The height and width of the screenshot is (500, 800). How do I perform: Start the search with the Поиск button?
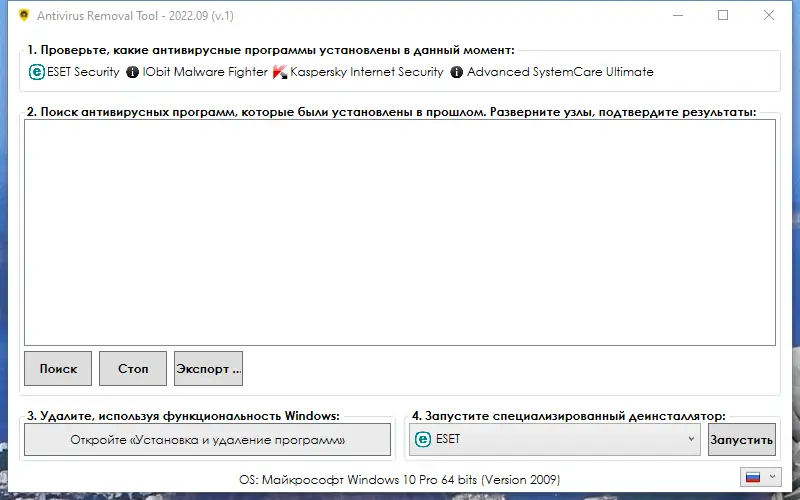(x=58, y=368)
